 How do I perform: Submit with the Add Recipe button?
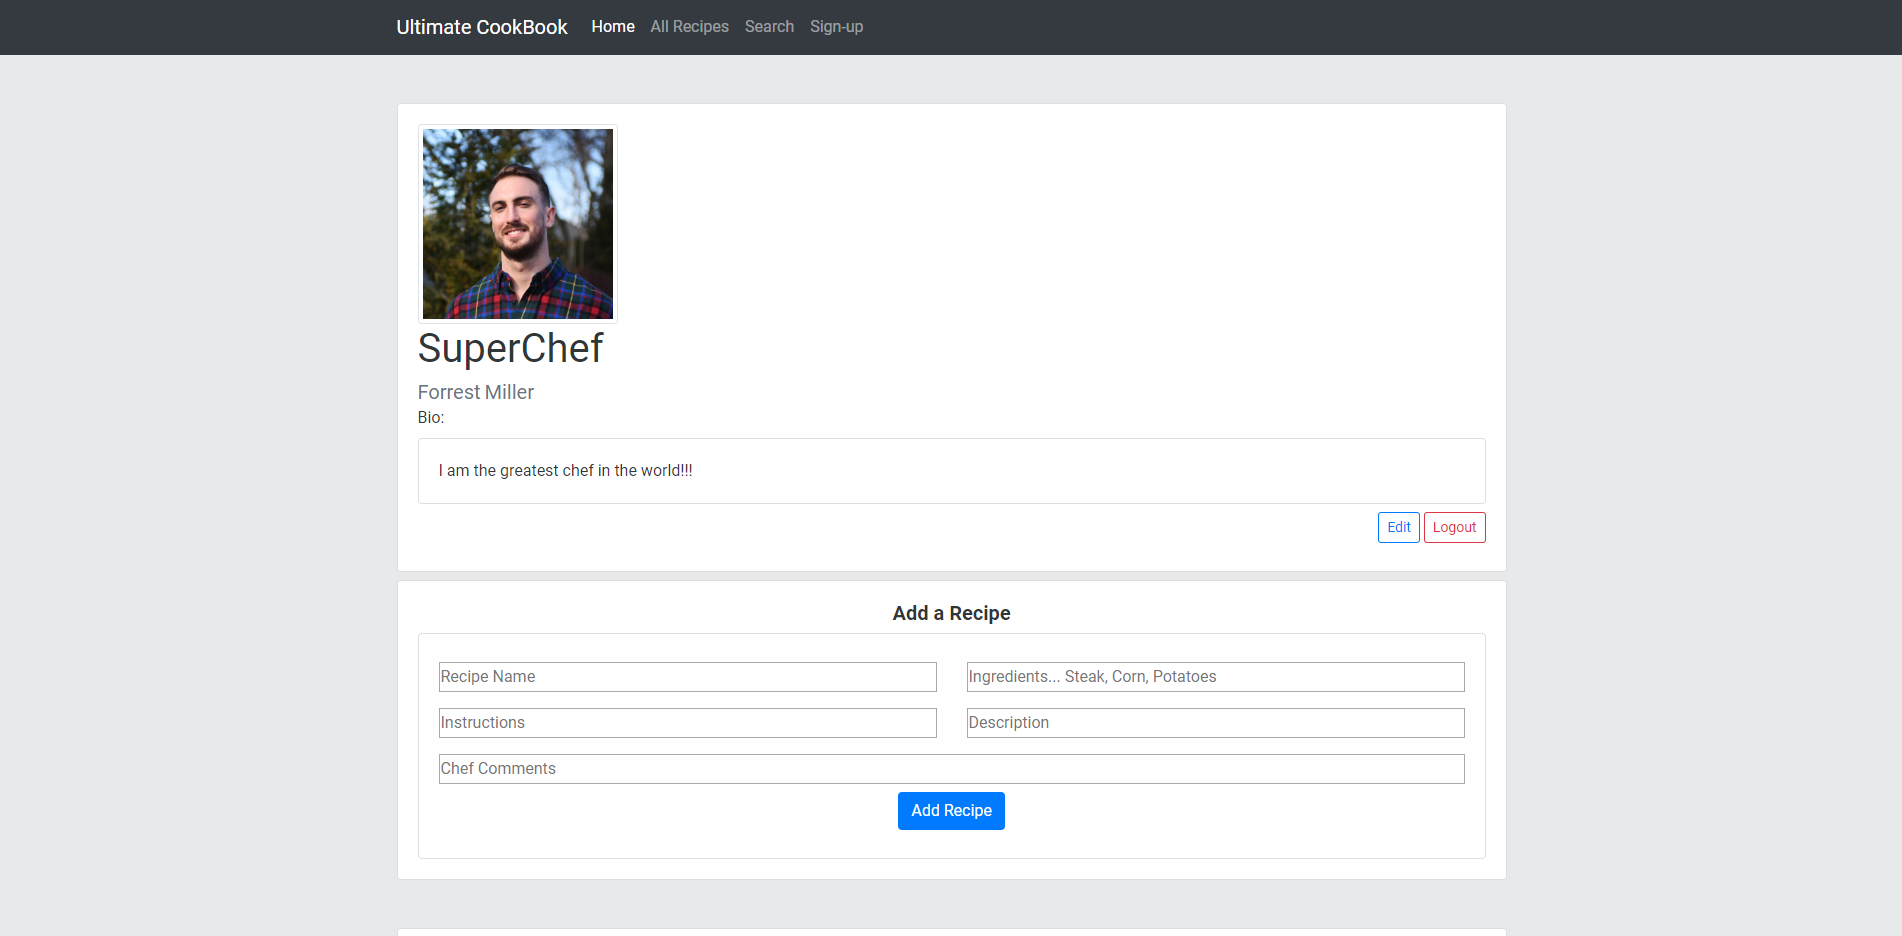point(952,811)
